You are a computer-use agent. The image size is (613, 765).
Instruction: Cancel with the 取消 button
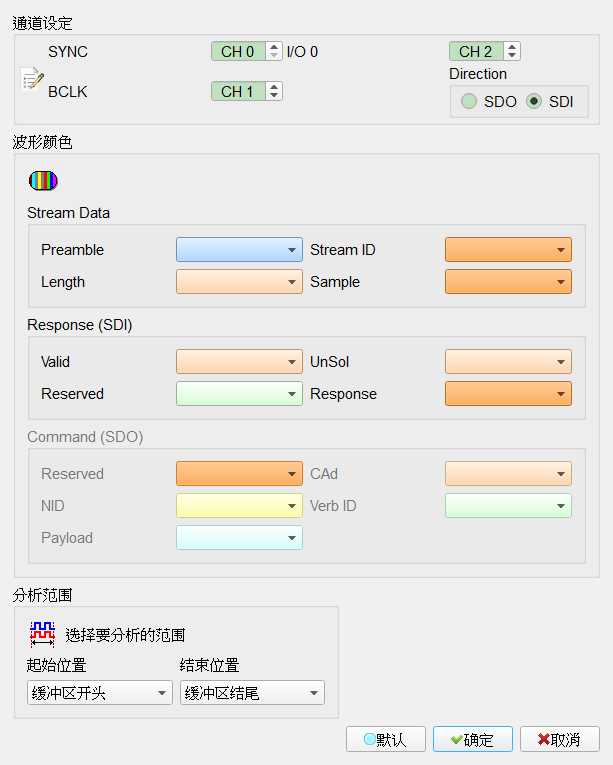tap(559, 740)
